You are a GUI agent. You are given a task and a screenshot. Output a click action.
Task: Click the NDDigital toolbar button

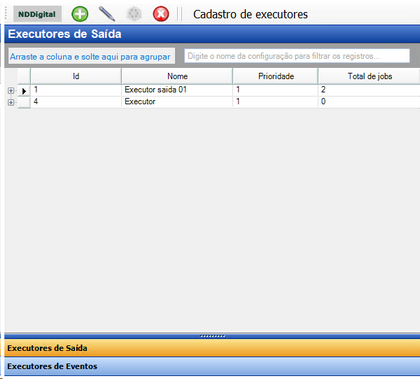pos(37,14)
